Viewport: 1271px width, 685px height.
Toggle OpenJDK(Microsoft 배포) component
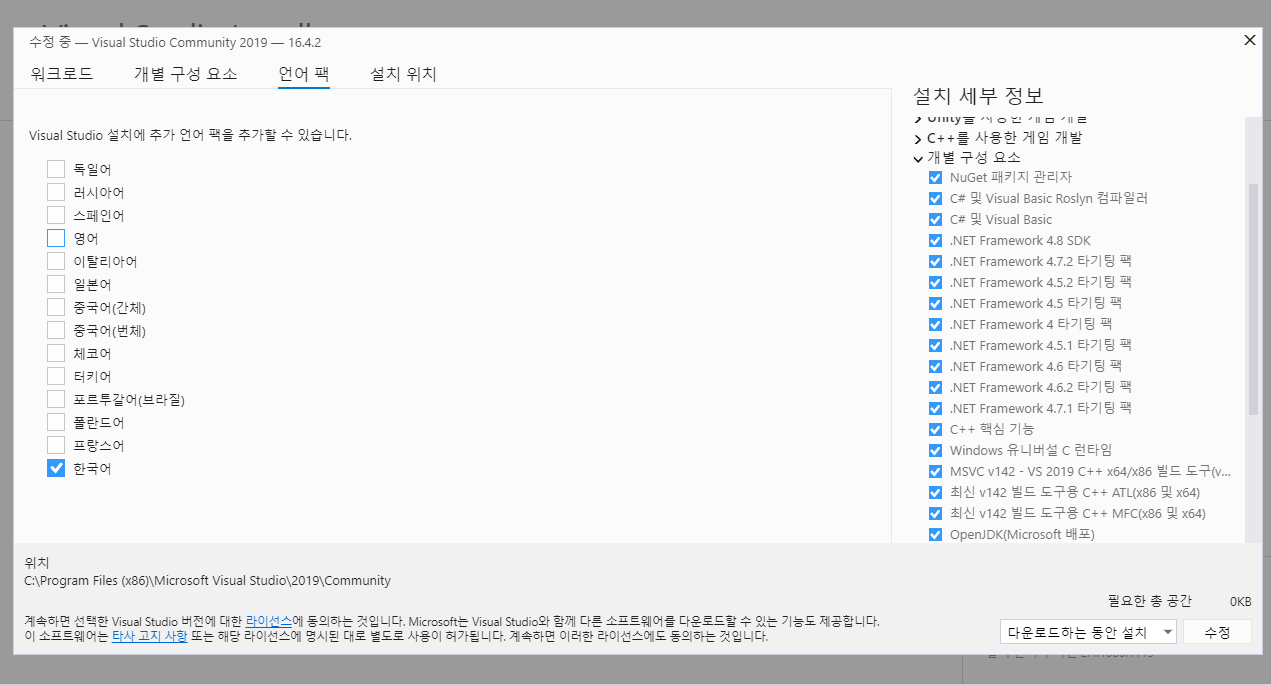(x=936, y=534)
